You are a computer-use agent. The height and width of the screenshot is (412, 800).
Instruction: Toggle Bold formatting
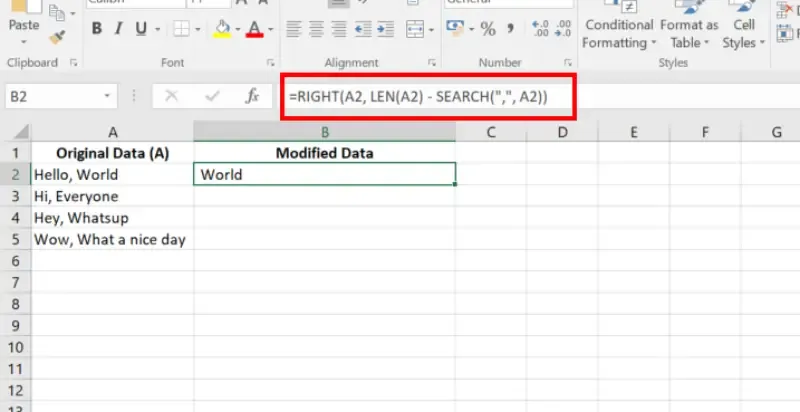(x=96, y=29)
